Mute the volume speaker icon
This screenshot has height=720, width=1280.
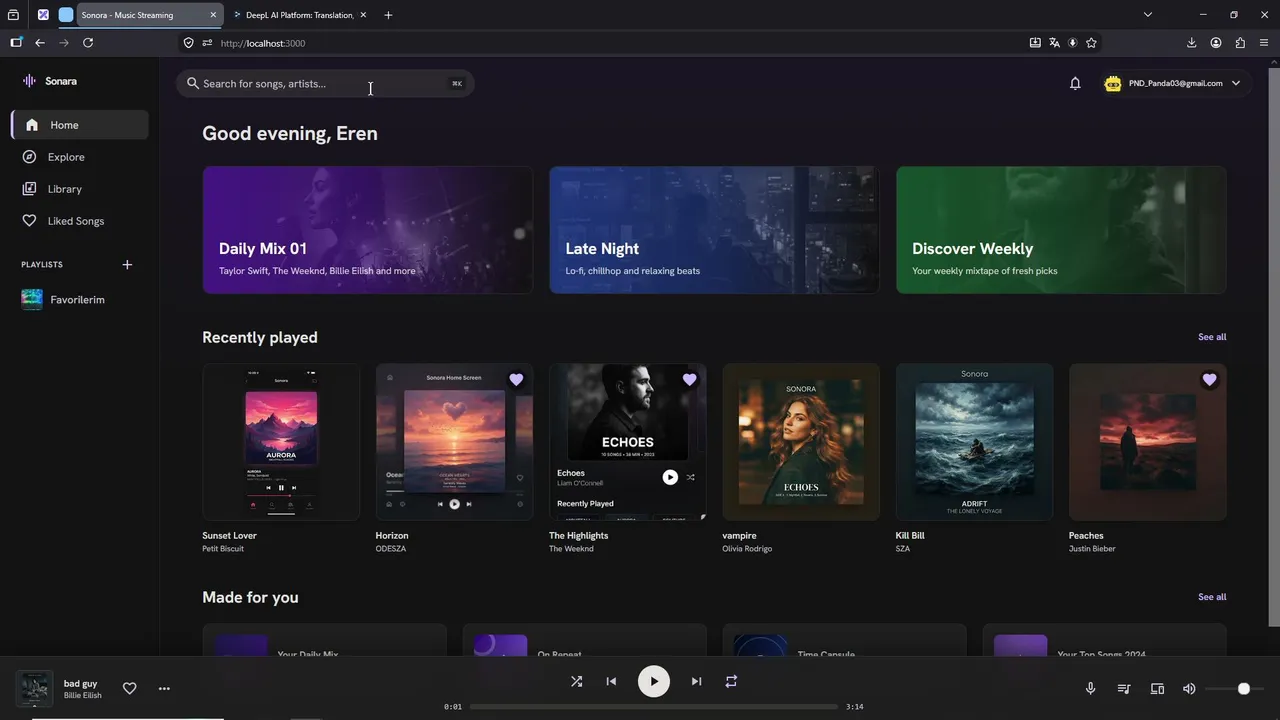pyautogui.click(x=1189, y=688)
